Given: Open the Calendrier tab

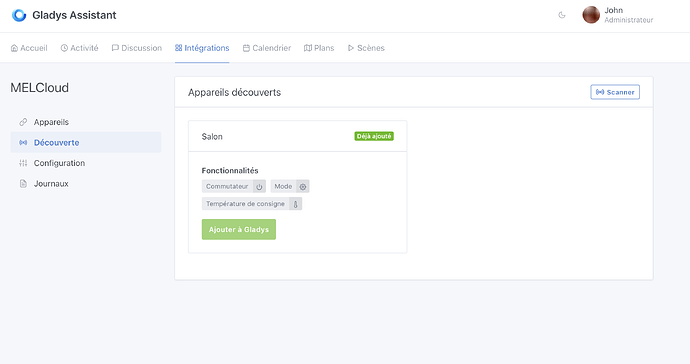Looking at the screenshot, I should click(267, 48).
